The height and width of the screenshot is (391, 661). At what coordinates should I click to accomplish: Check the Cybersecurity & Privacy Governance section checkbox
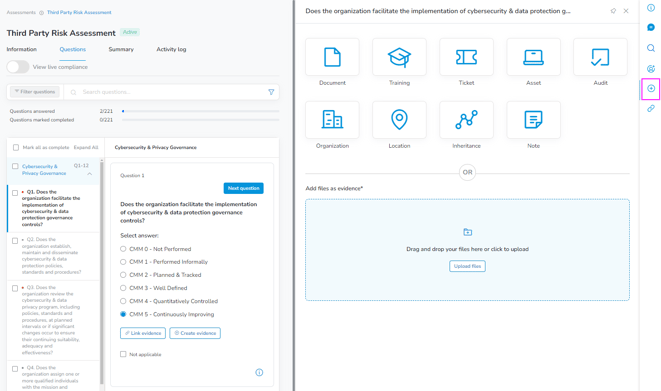coord(15,166)
